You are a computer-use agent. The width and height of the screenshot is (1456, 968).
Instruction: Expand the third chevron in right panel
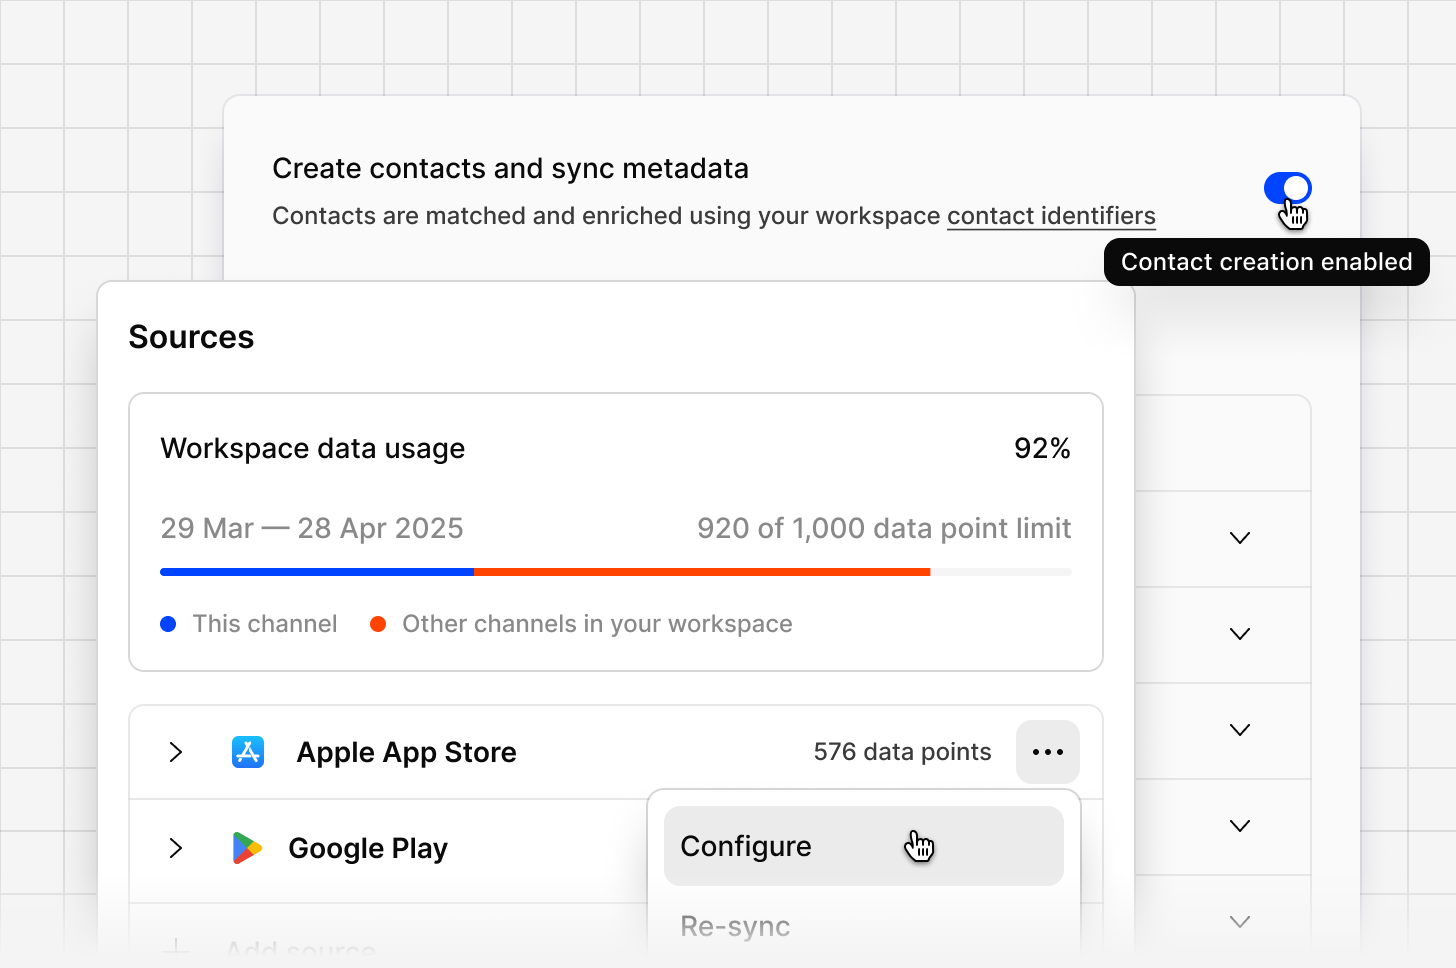[x=1240, y=730]
